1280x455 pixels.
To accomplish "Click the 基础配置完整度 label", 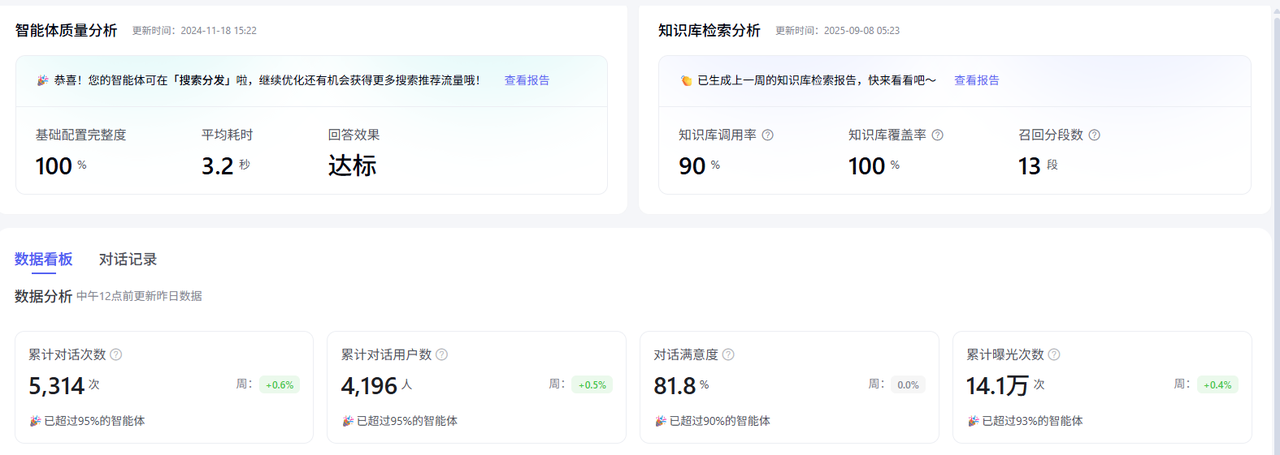I will coord(81,135).
